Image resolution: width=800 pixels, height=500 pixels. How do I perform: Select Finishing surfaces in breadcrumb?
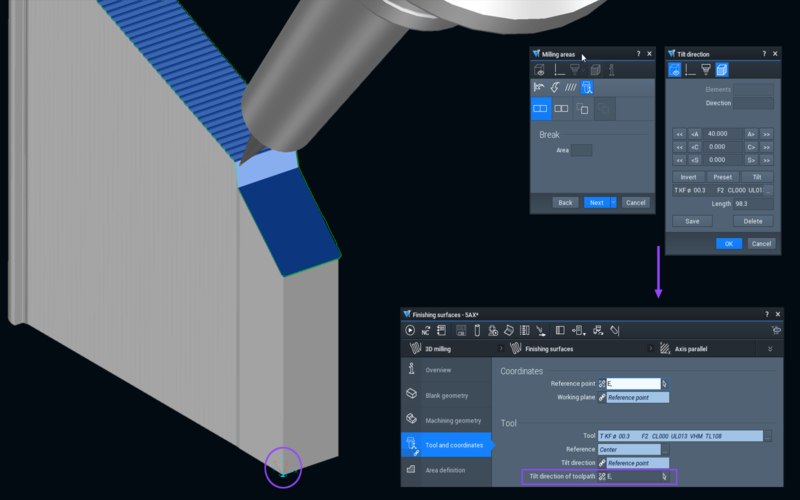(549, 349)
